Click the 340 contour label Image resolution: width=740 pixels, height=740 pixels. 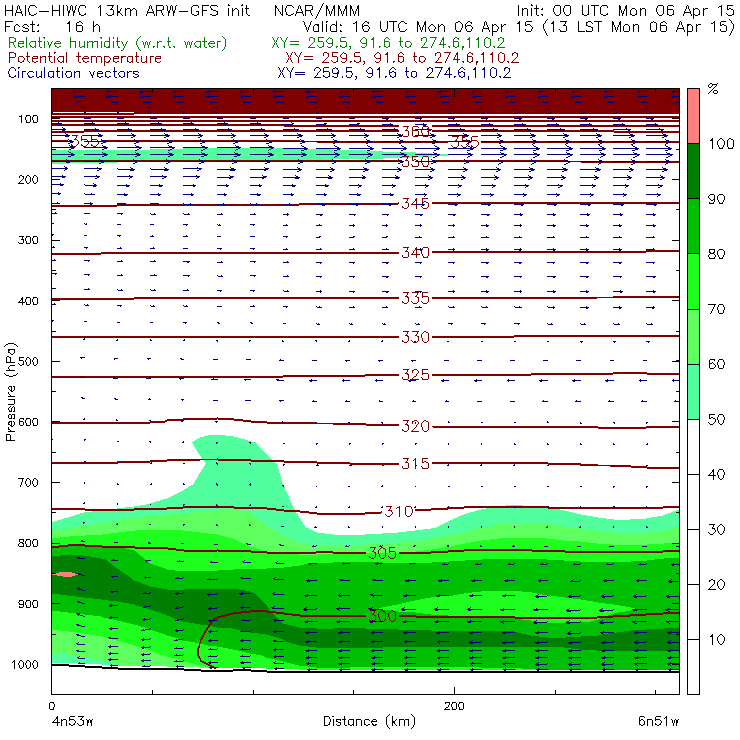[415, 253]
